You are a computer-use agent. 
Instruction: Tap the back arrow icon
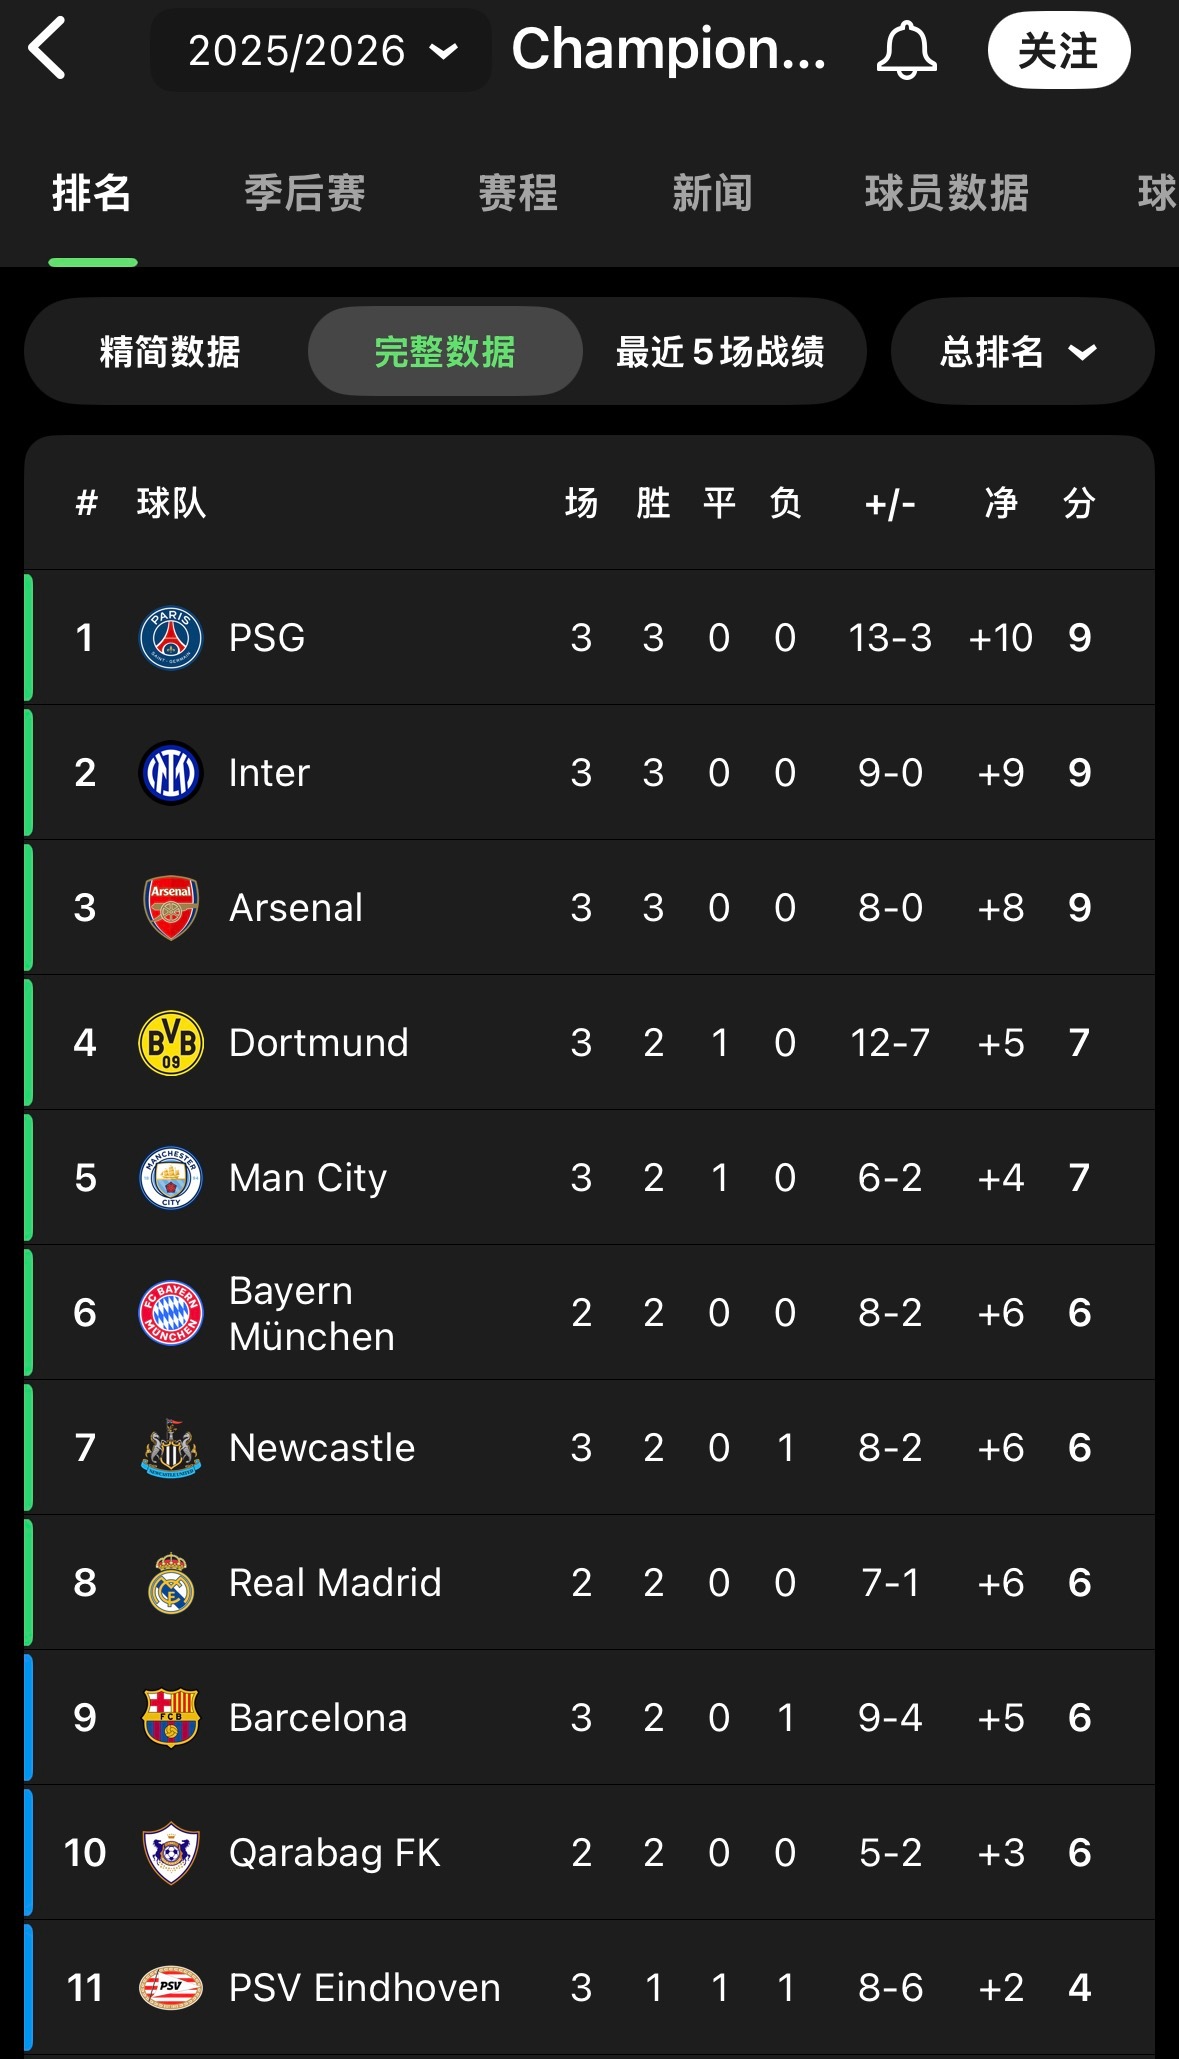47,48
